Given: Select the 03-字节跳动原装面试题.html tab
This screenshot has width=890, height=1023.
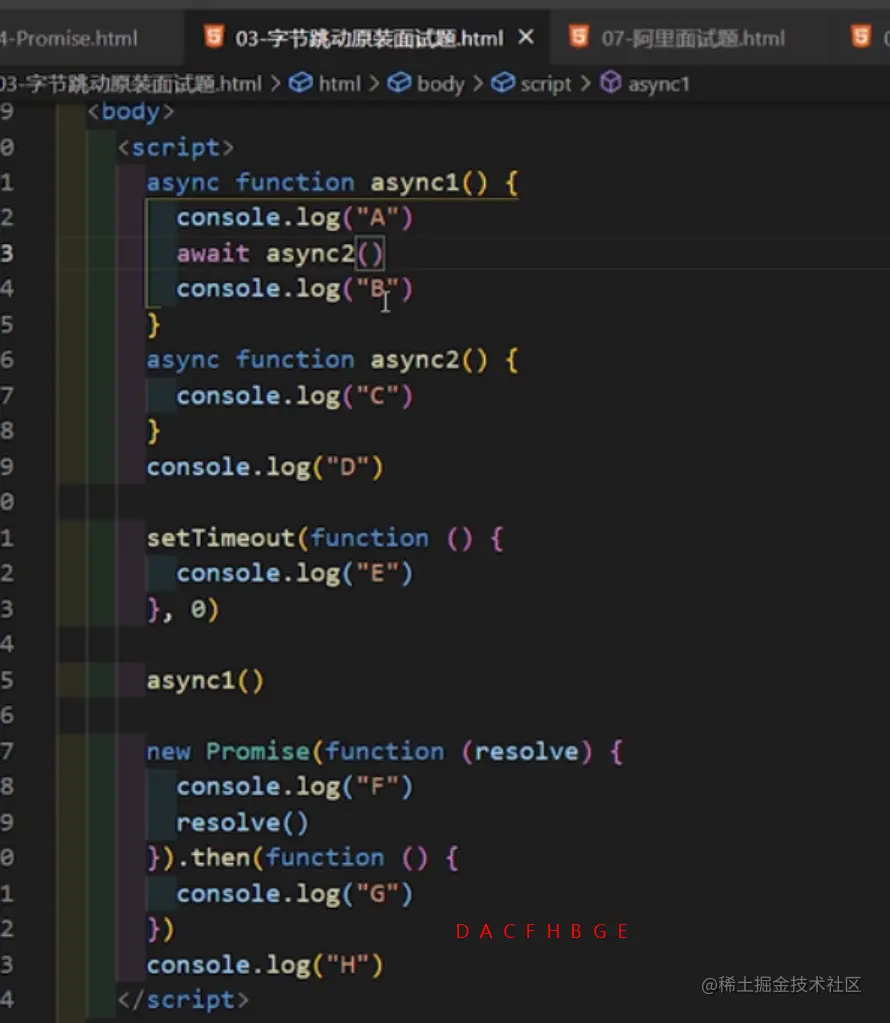Looking at the screenshot, I should point(369,38).
